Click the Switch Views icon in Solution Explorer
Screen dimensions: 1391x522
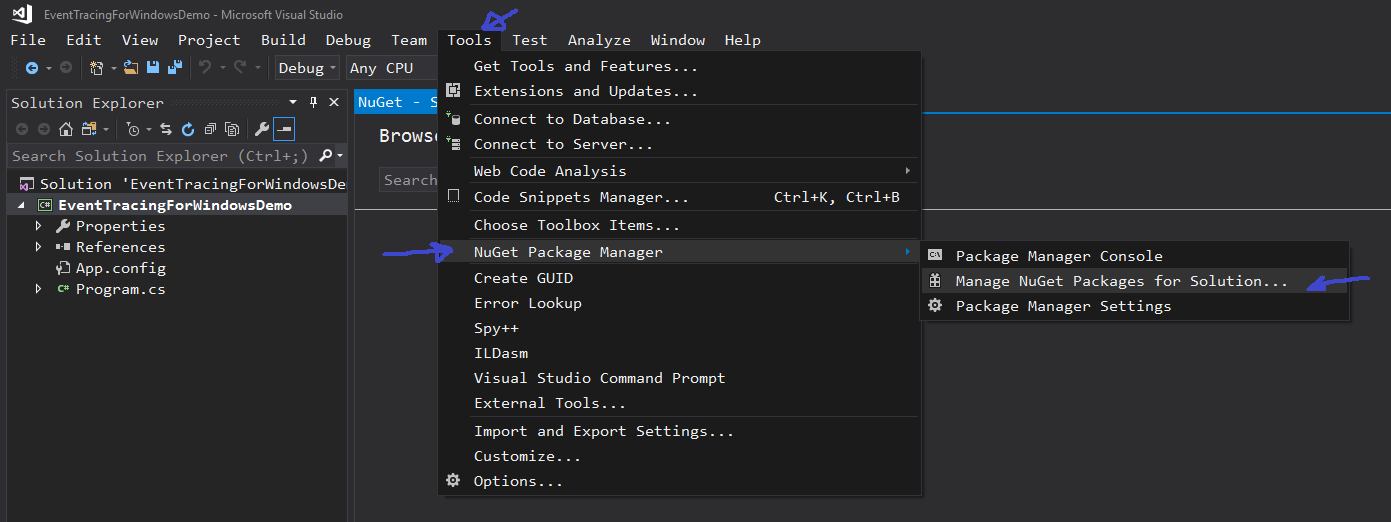click(x=90, y=129)
